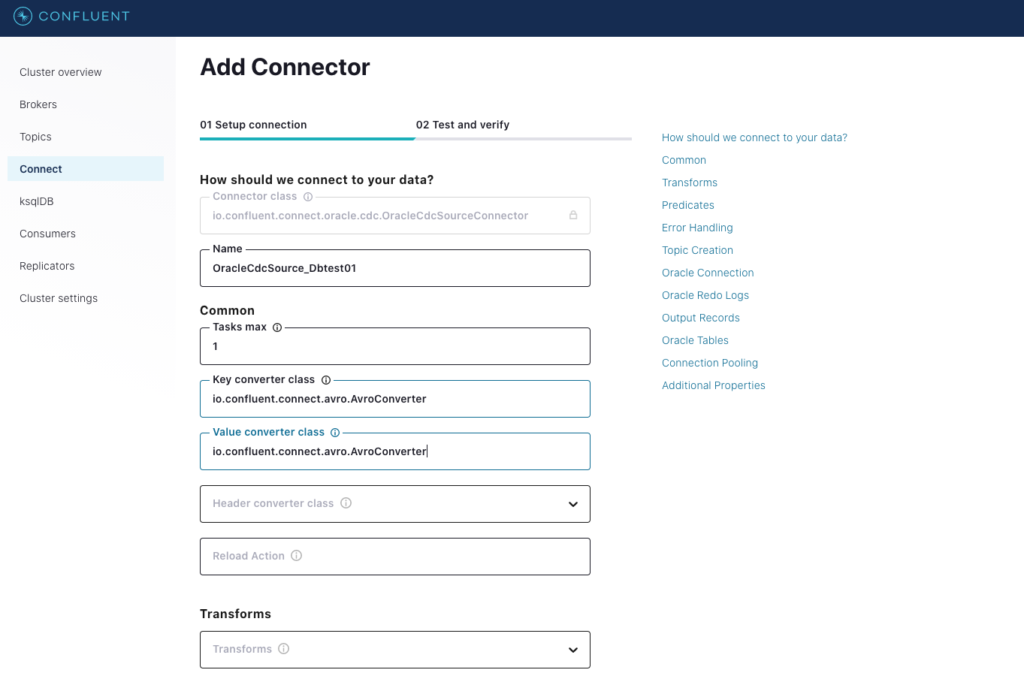Expand the Transforms dropdown
This screenshot has height=694, width=1024.
click(x=575, y=649)
